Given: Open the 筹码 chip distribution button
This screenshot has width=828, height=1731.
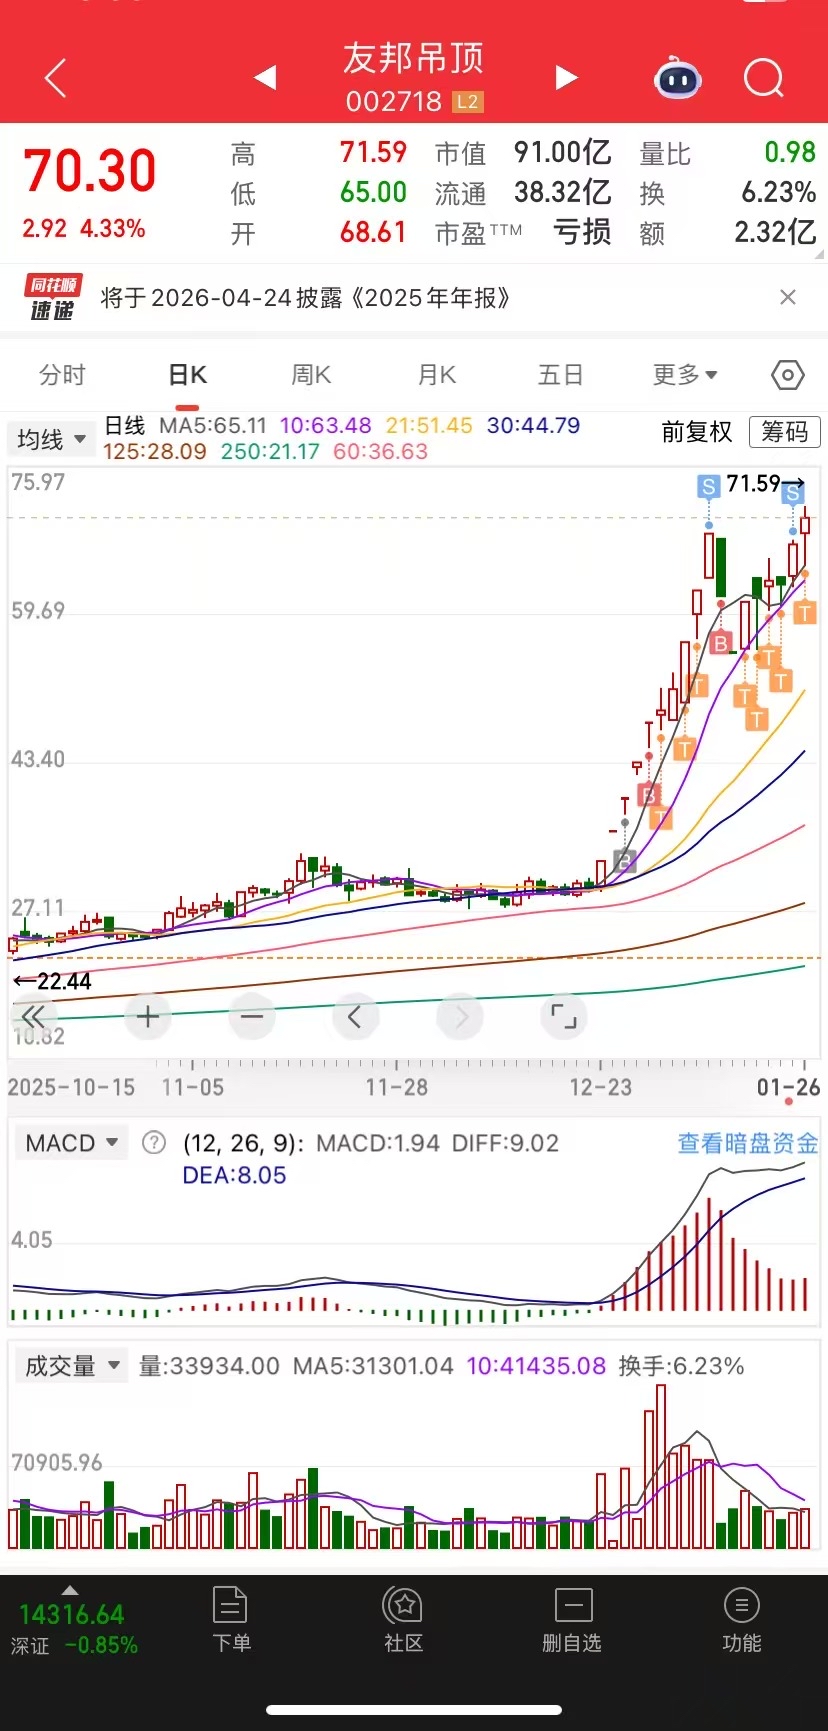Looking at the screenshot, I should pos(785,432).
